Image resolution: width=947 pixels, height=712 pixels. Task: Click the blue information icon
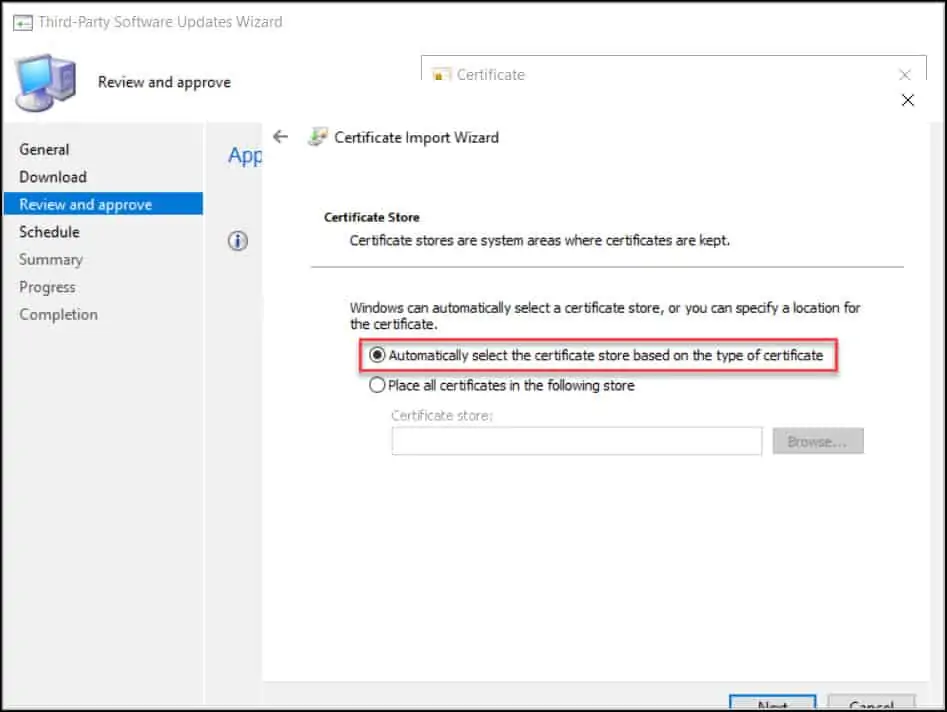click(x=238, y=241)
